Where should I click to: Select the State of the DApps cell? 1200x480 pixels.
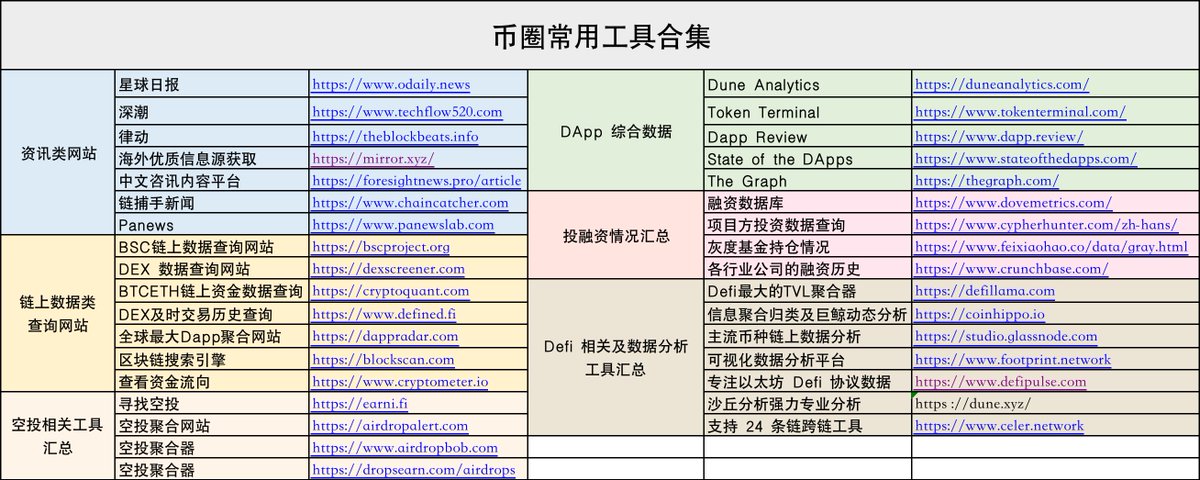(807, 158)
